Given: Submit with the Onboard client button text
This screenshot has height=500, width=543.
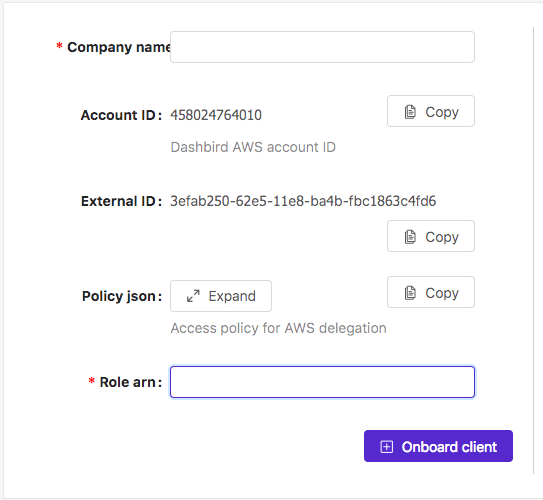Looking at the screenshot, I should [449, 447].
